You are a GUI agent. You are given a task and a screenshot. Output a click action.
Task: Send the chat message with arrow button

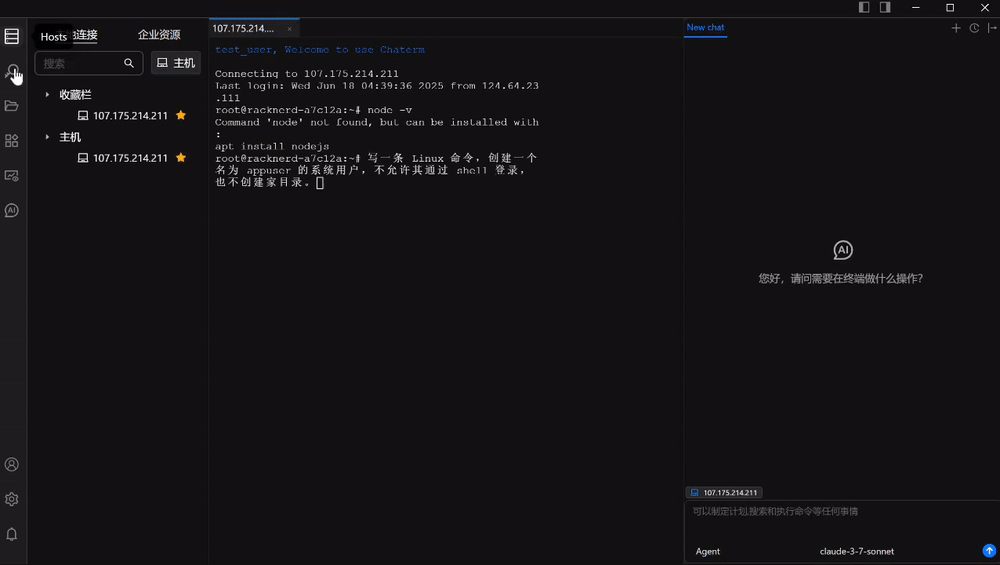[x=989, y=550]
